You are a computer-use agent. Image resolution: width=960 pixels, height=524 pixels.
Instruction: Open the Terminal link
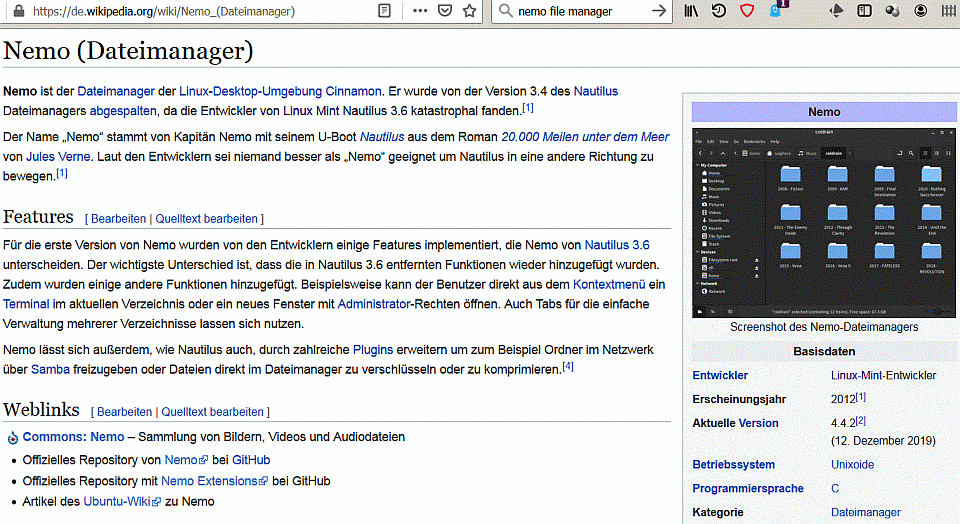(26, 304)
